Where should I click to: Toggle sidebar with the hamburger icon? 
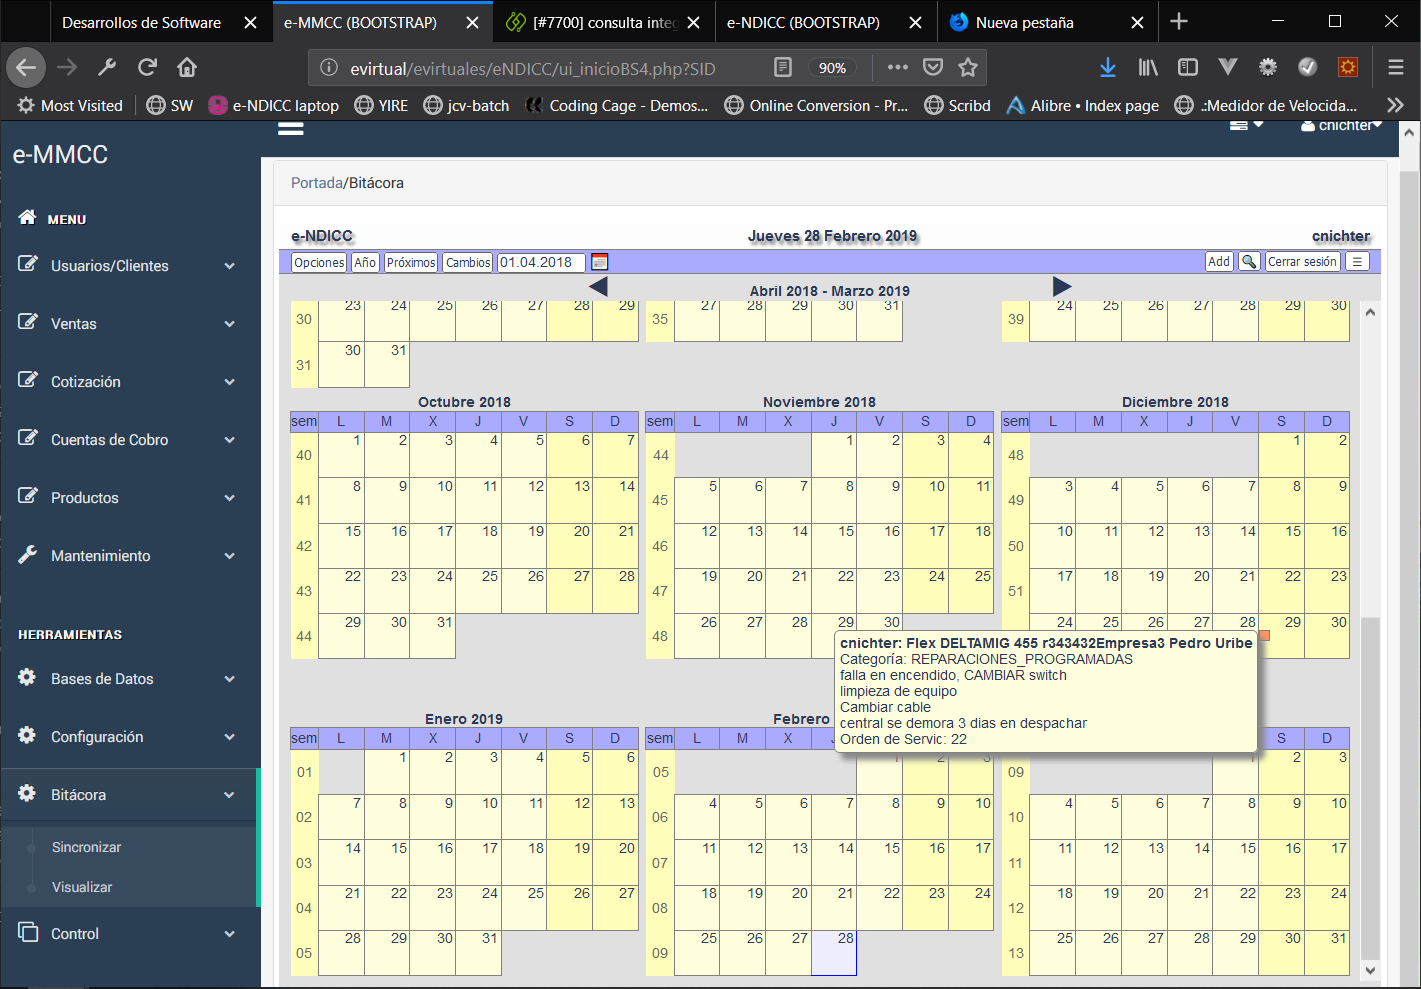pyautogui.click(x=291, y=129)
